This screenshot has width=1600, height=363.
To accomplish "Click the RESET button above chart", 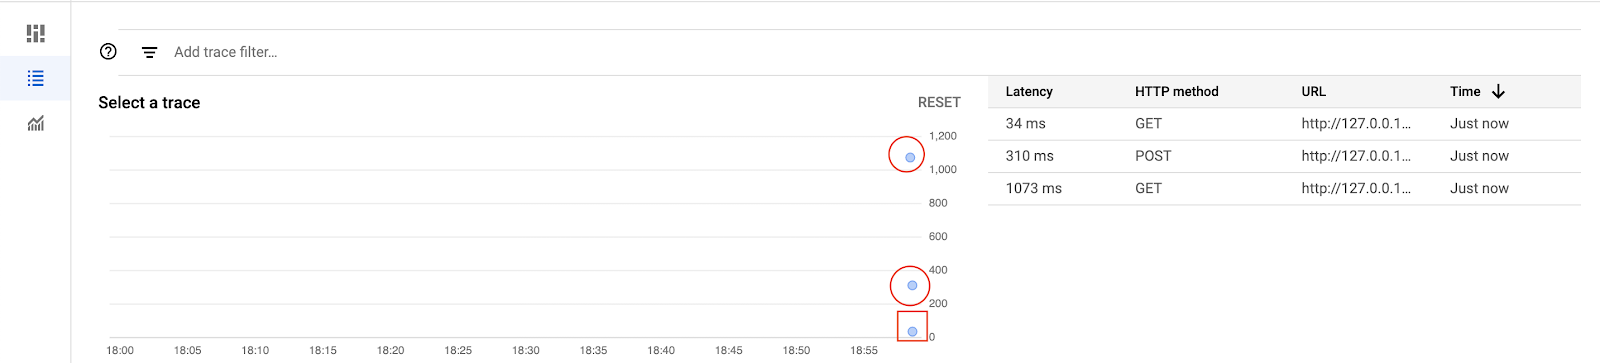I will pos(939,102).
